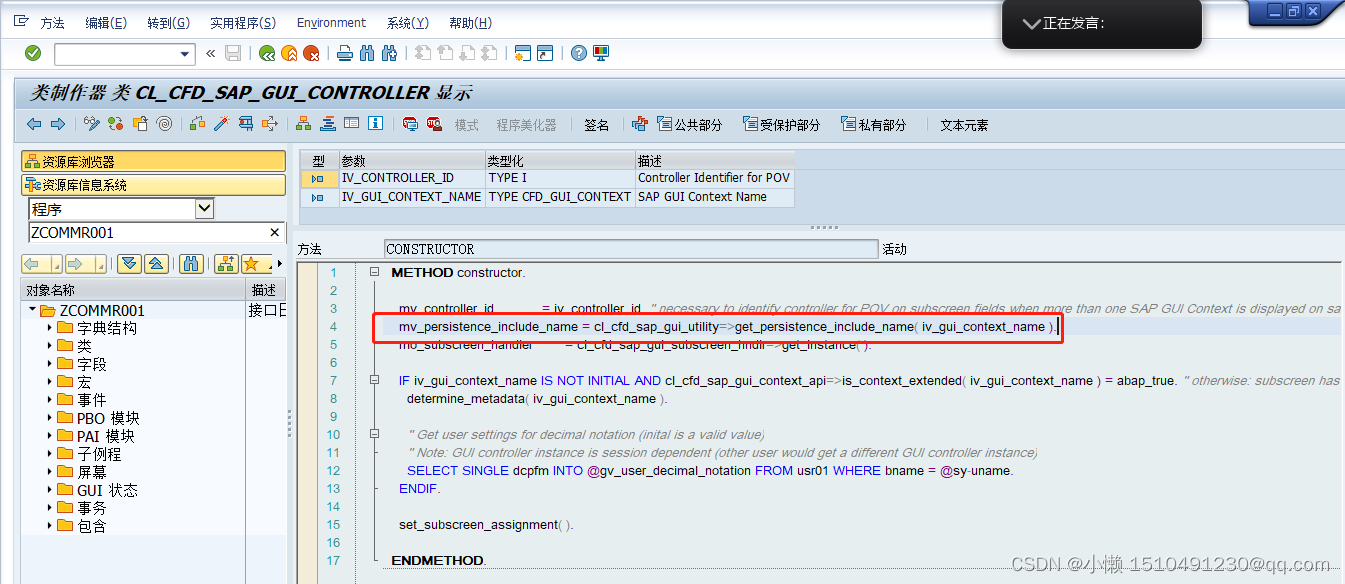This screenshot has width=1345, height=584.
Task: Click the IV_GUI_CONTEXT_NAME parameter cell
Action: [412, 197]
